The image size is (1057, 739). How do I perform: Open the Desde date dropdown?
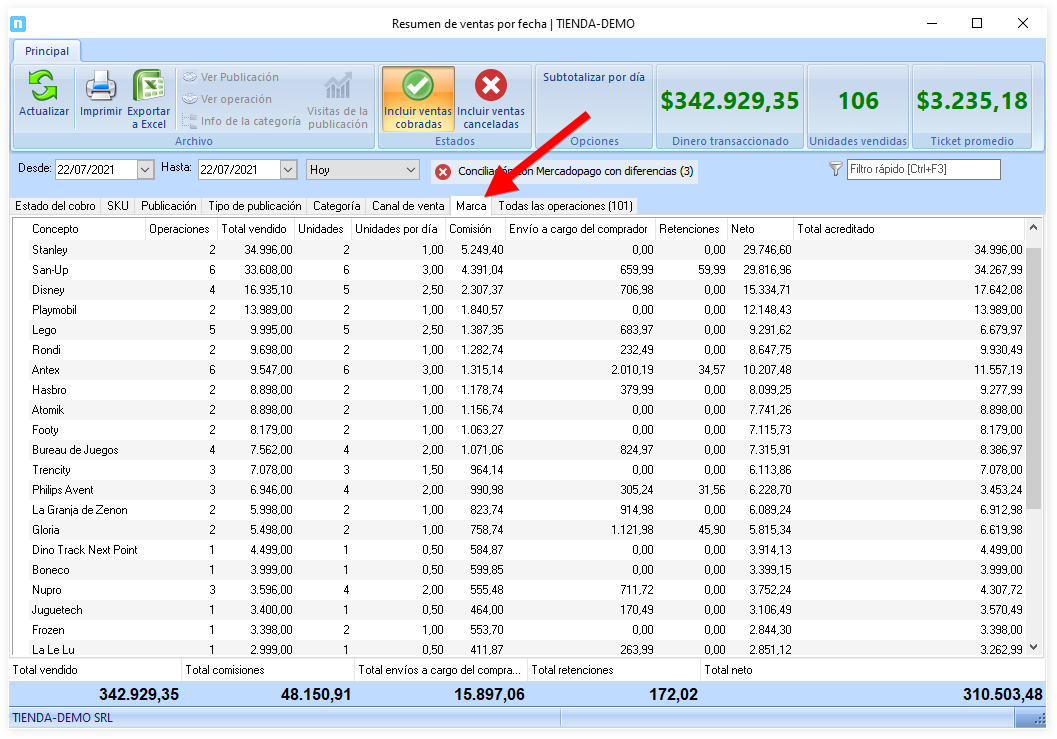coord(145,170)
